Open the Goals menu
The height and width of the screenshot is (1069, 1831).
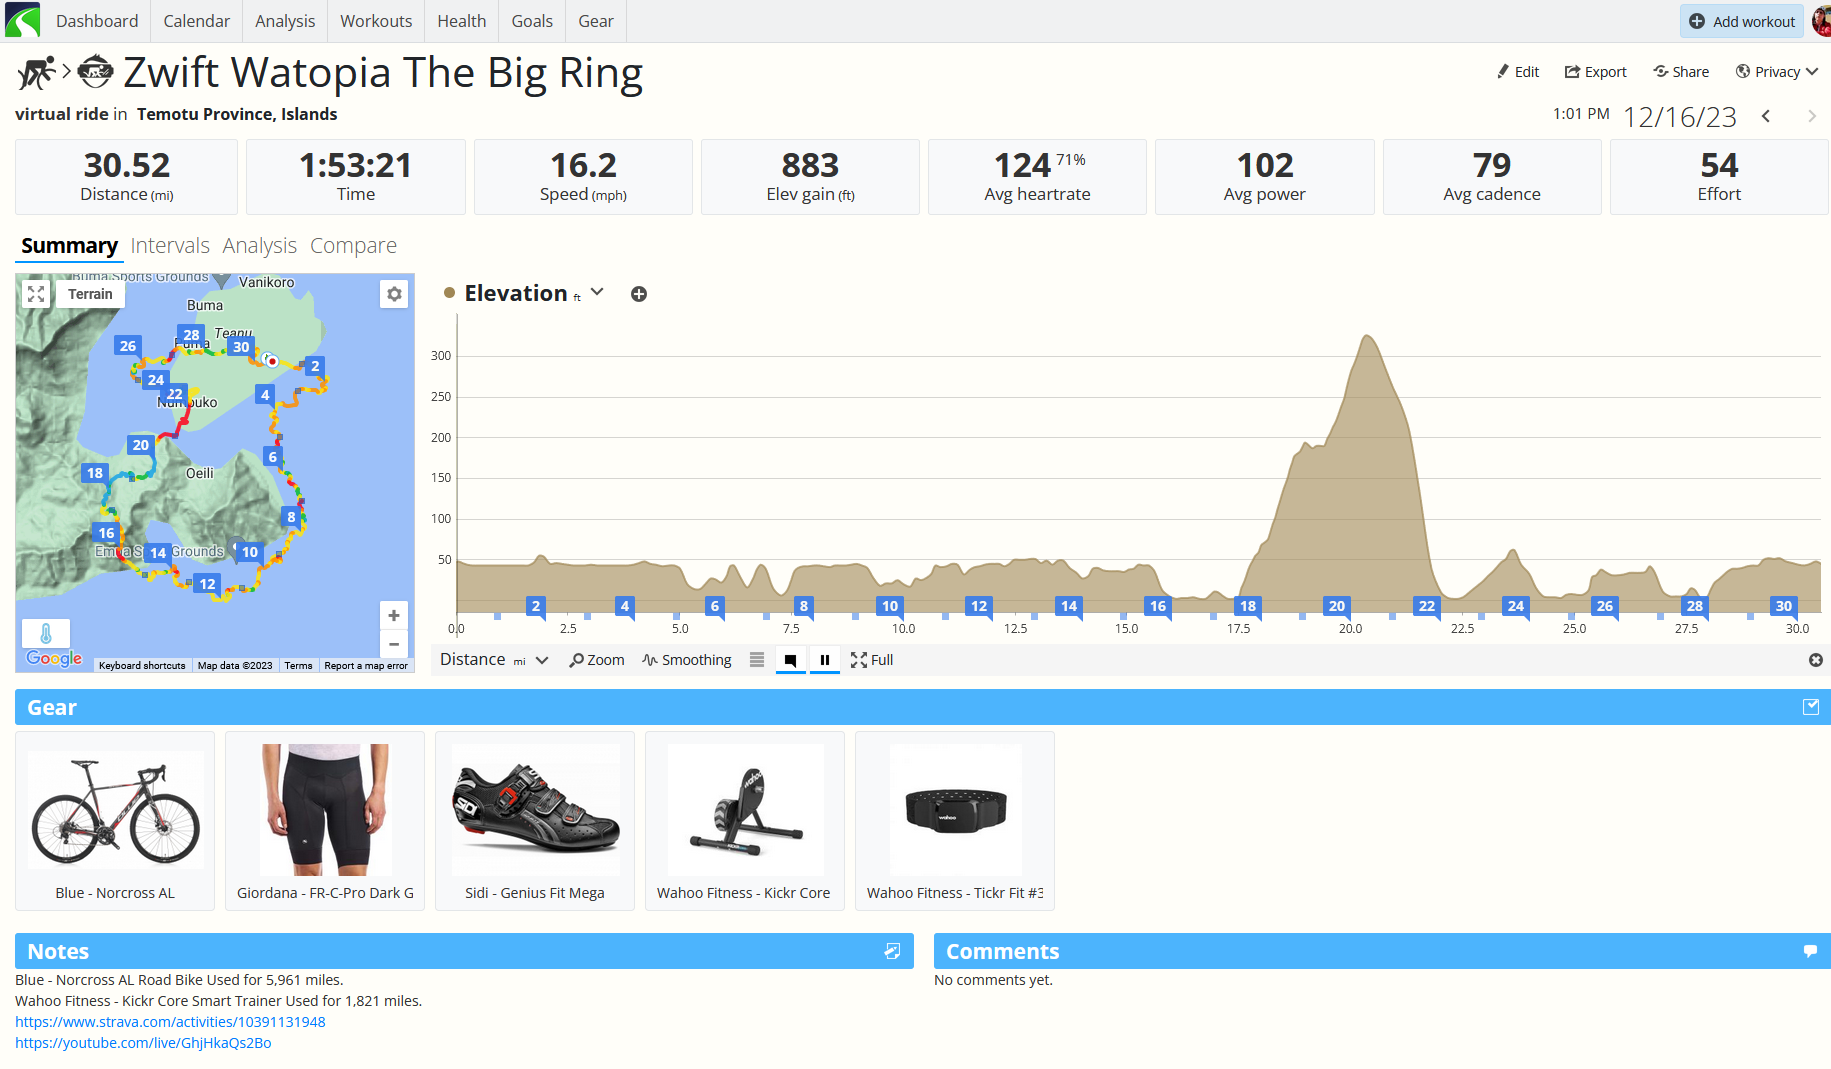pyautogui.click(x=532, y=21)
